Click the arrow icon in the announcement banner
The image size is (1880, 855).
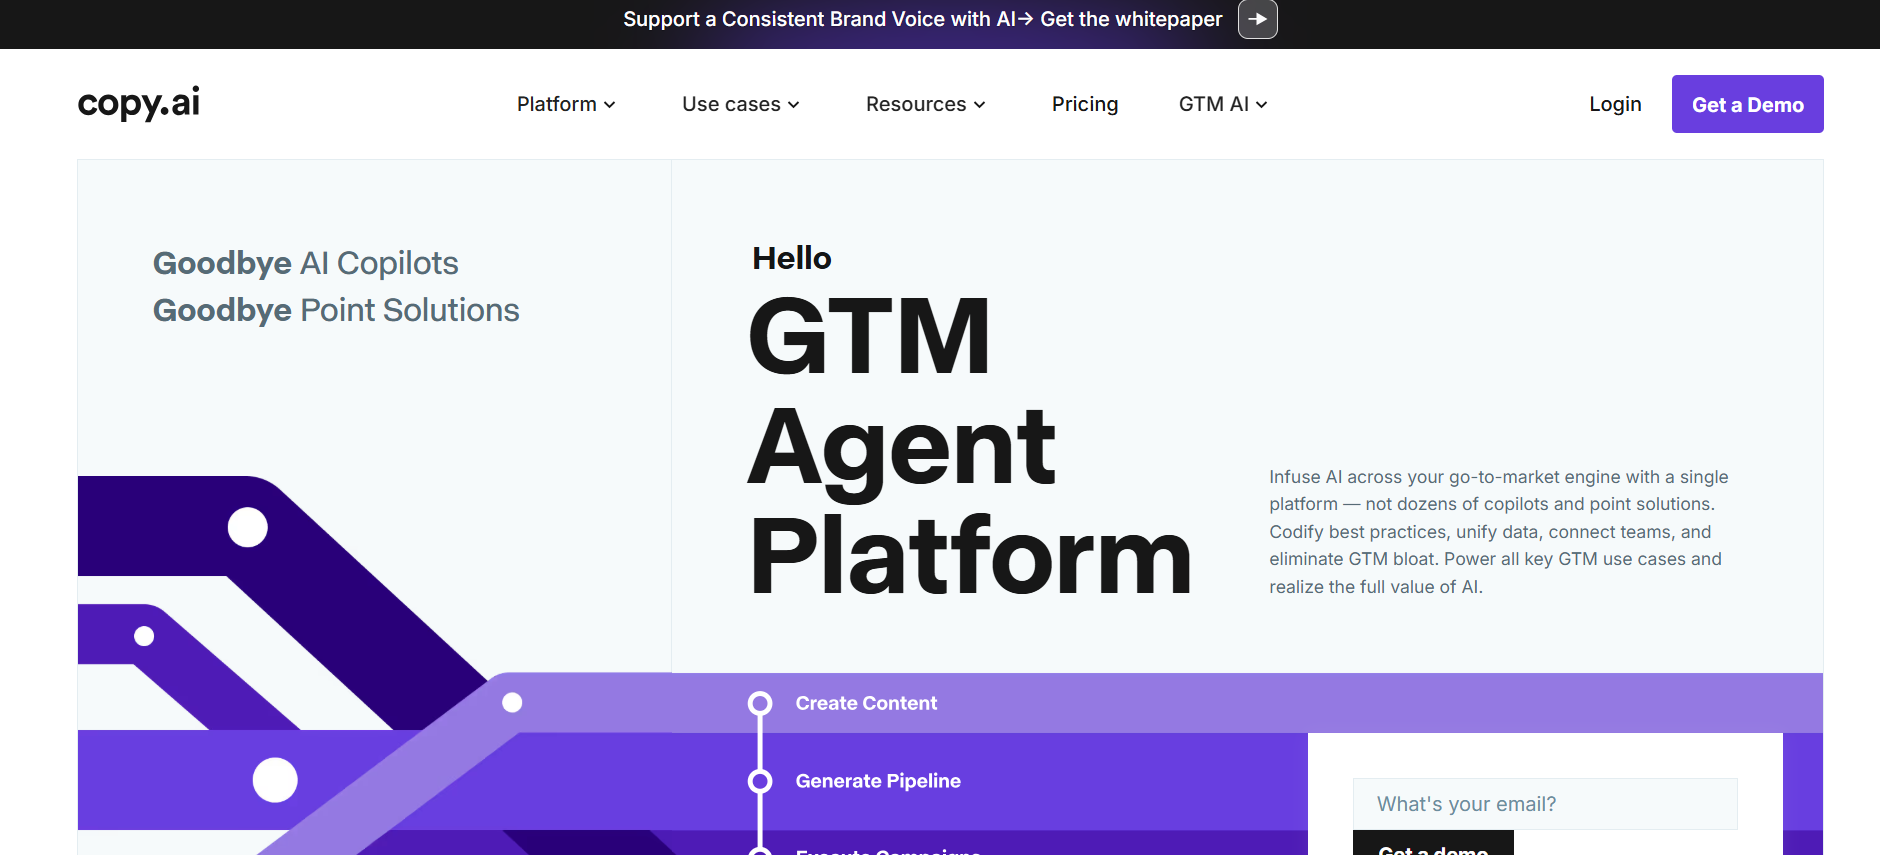[x=1257, y=19]
